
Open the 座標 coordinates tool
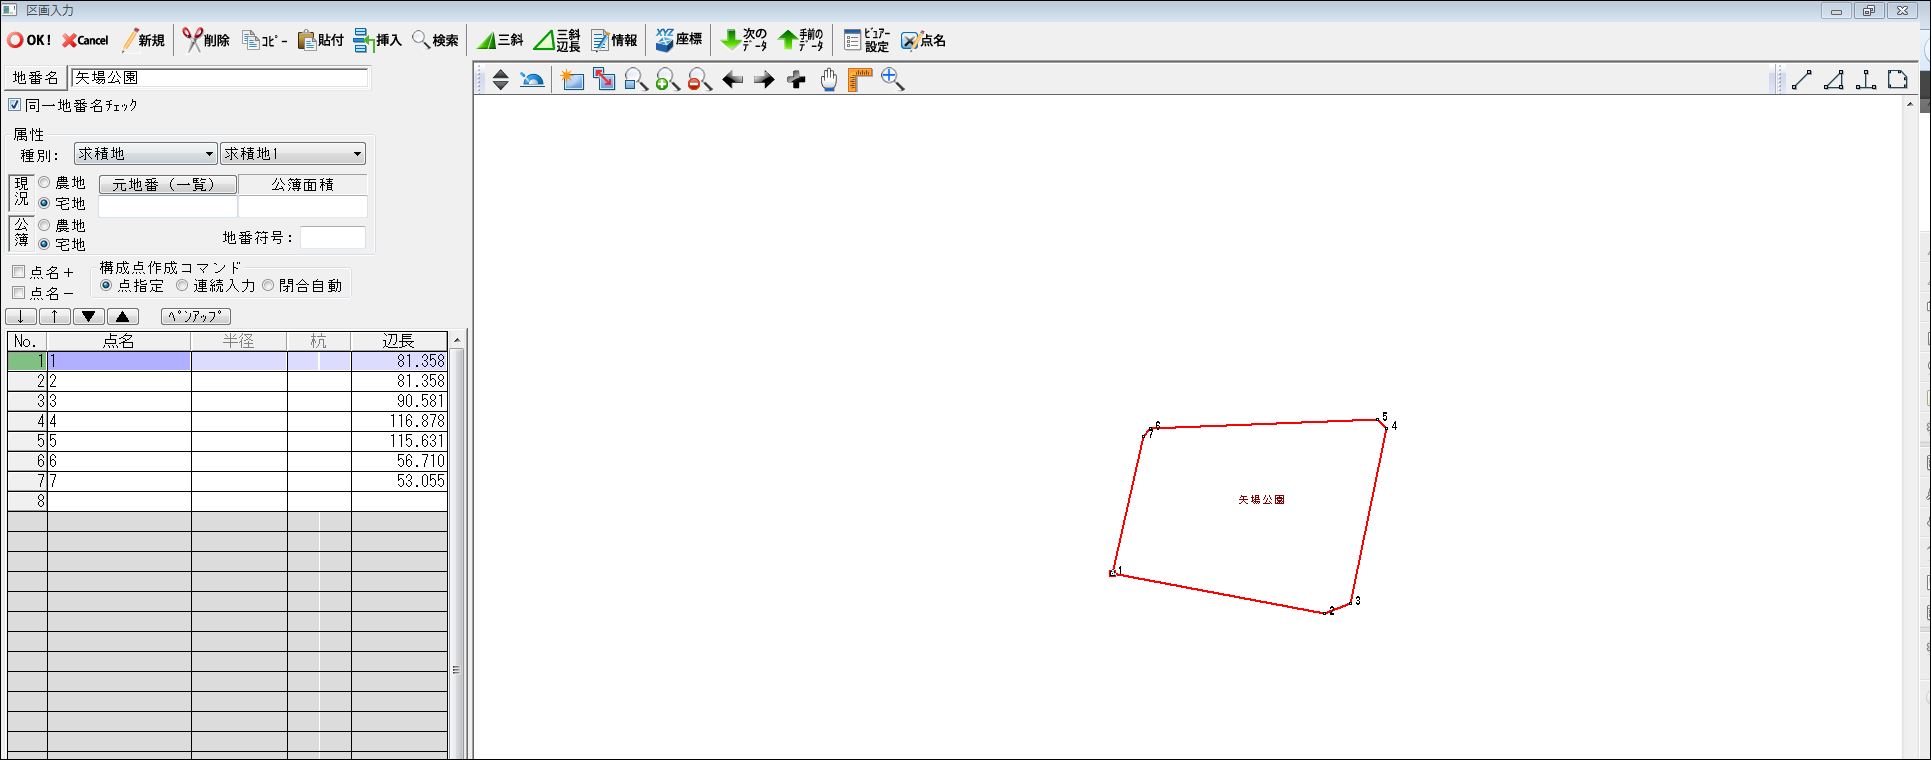[678, 40]
